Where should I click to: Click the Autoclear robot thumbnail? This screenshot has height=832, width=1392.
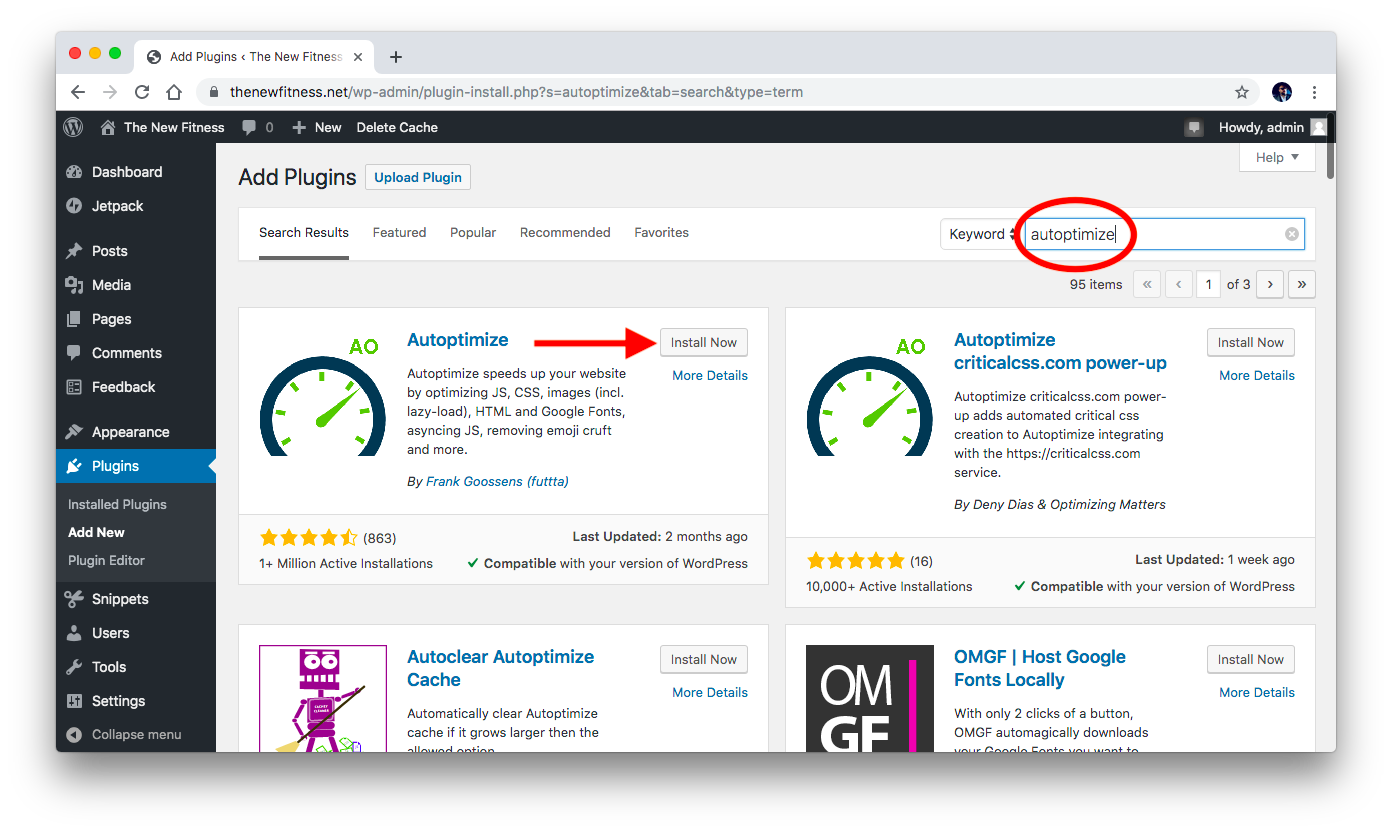pyautogui.click(x=323, y=698)
